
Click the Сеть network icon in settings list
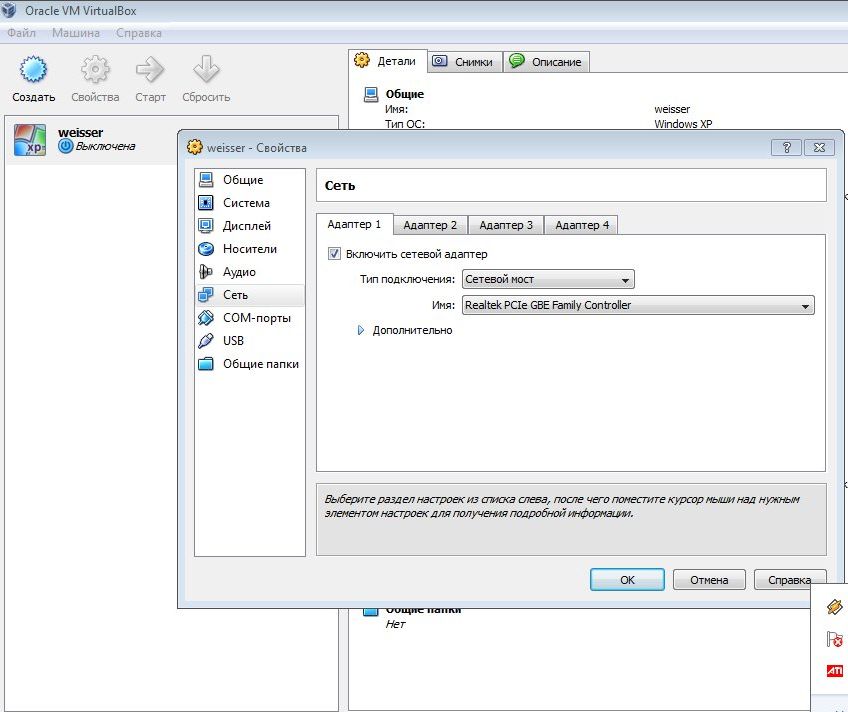[206, 295]
